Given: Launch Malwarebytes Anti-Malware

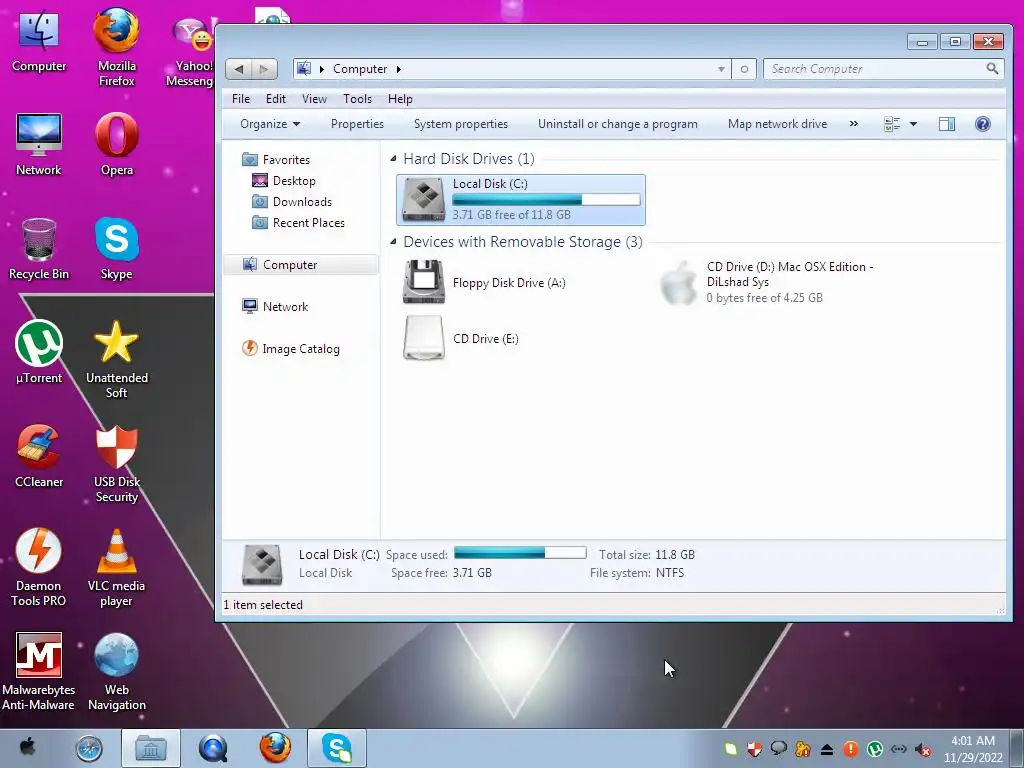Looking at the screenshot, I should (39, 672).
